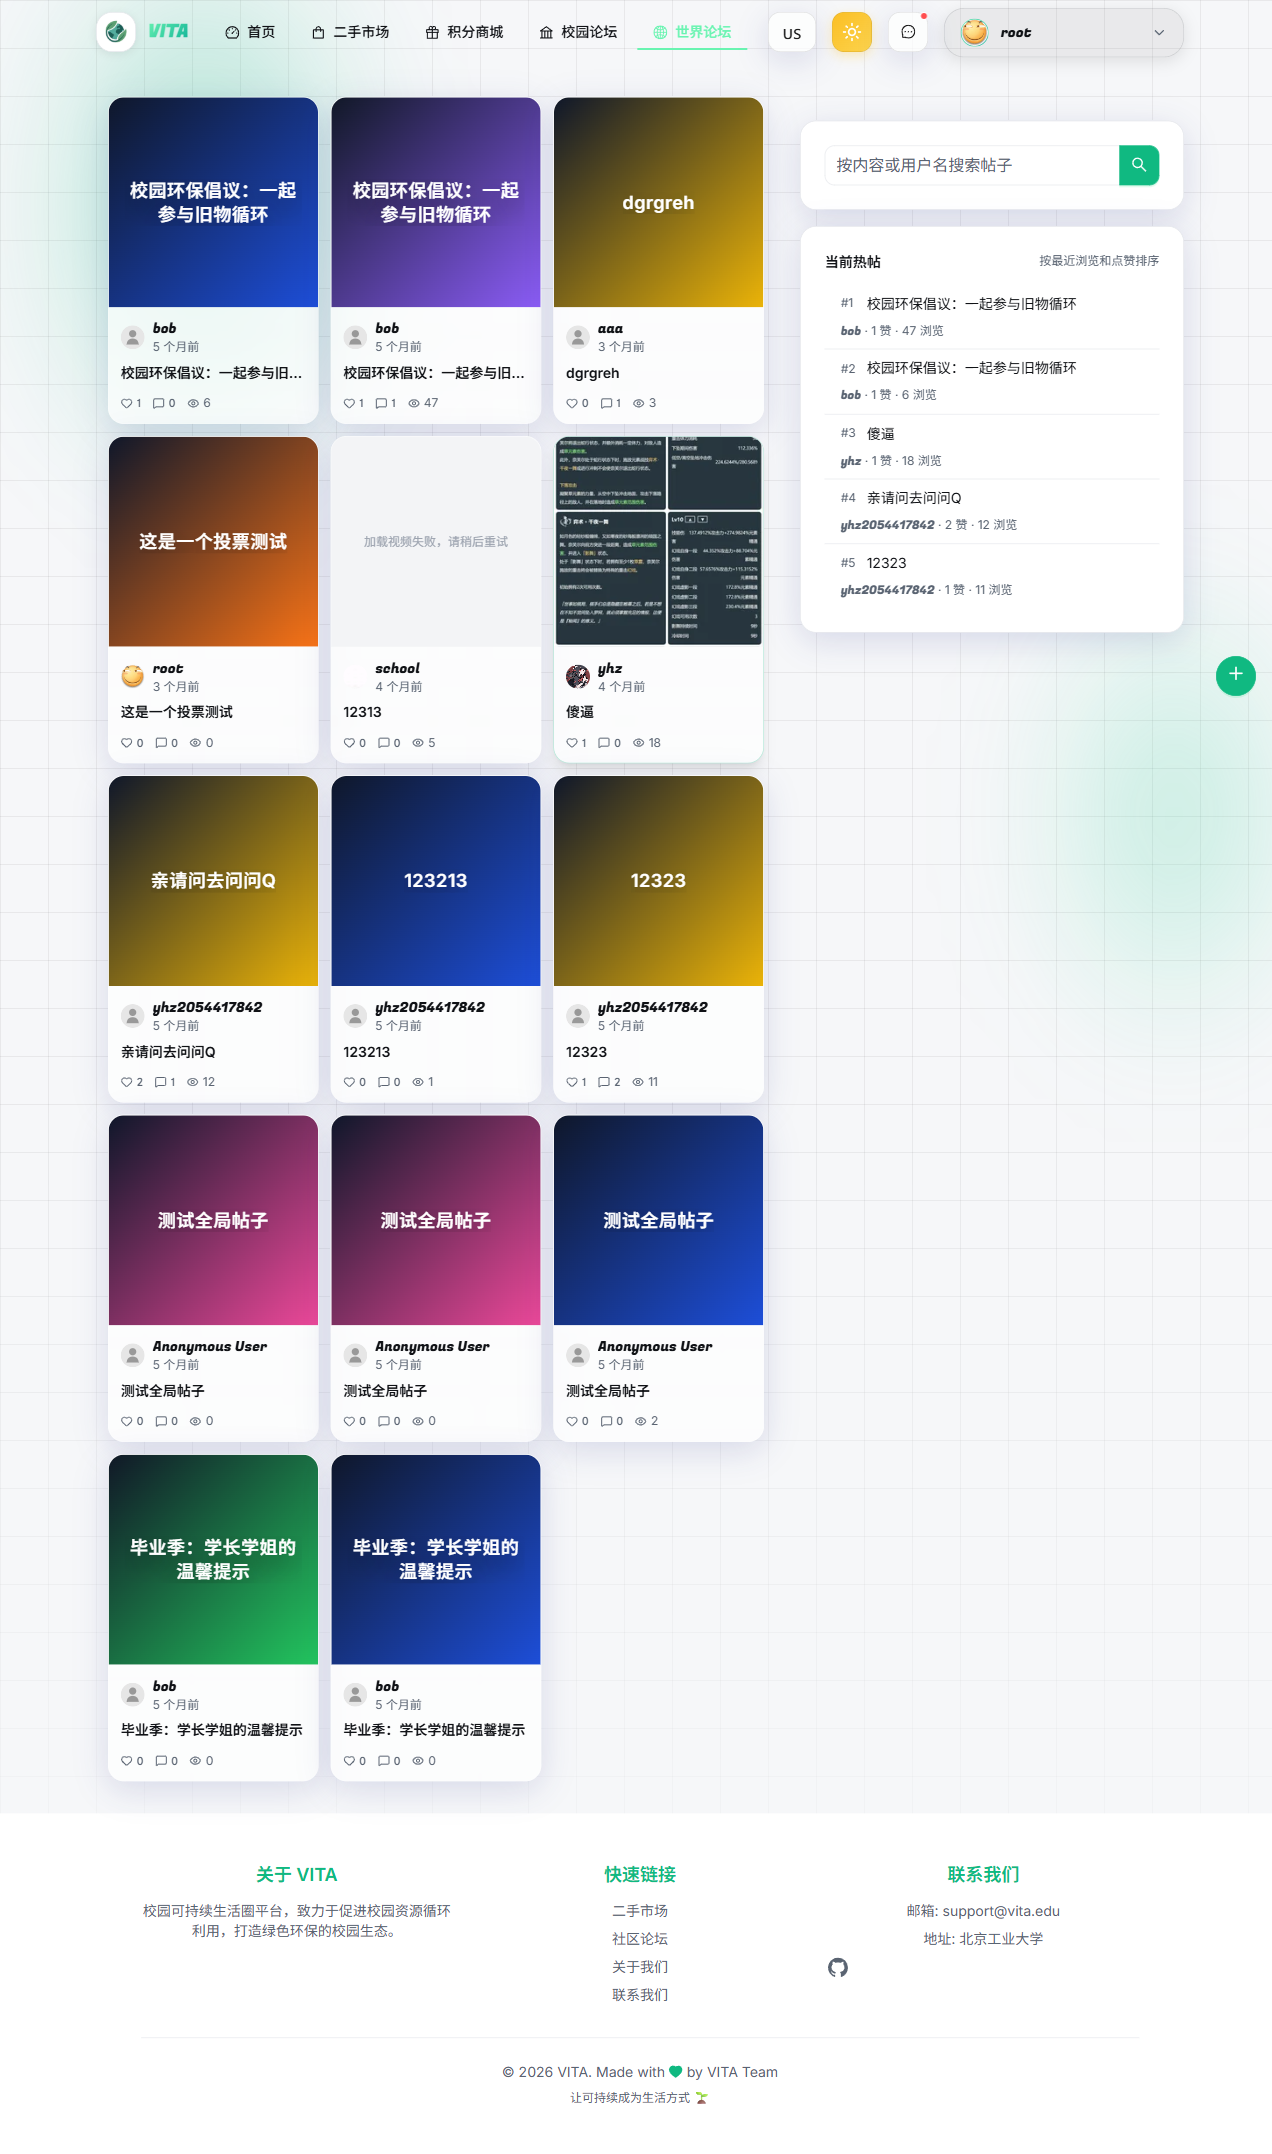The width and height of the screenshot is (1272, 2154).
Task: Like the 这是一个投票测试 post
Action: click(127, 743)
